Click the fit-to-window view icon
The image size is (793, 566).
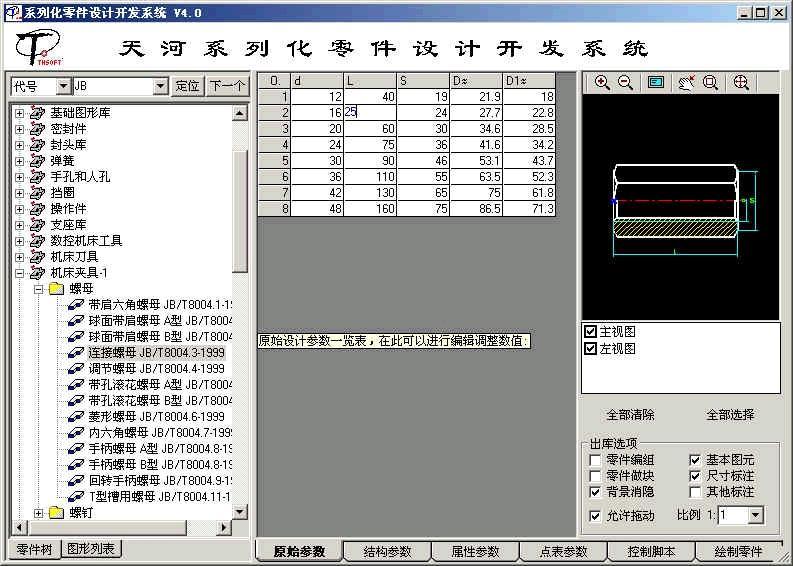coord(656,83)
